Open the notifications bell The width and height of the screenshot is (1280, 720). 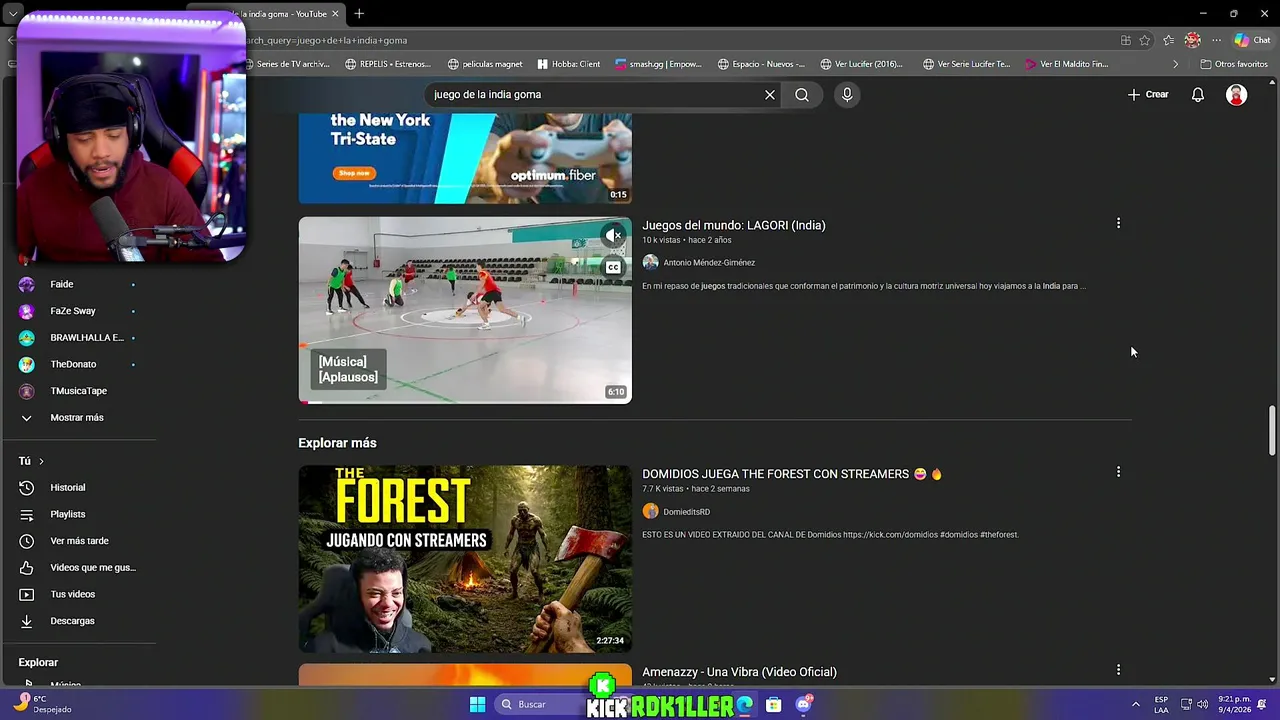click(x=1197, y=94)
